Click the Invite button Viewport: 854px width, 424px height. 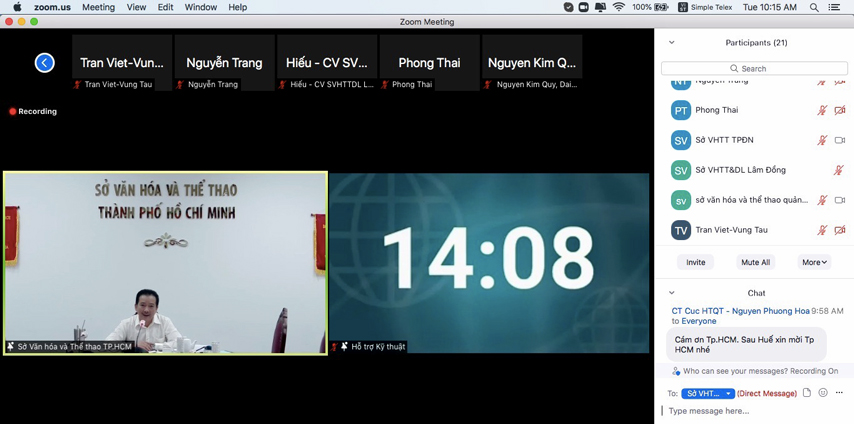click(x=695, y=262)
